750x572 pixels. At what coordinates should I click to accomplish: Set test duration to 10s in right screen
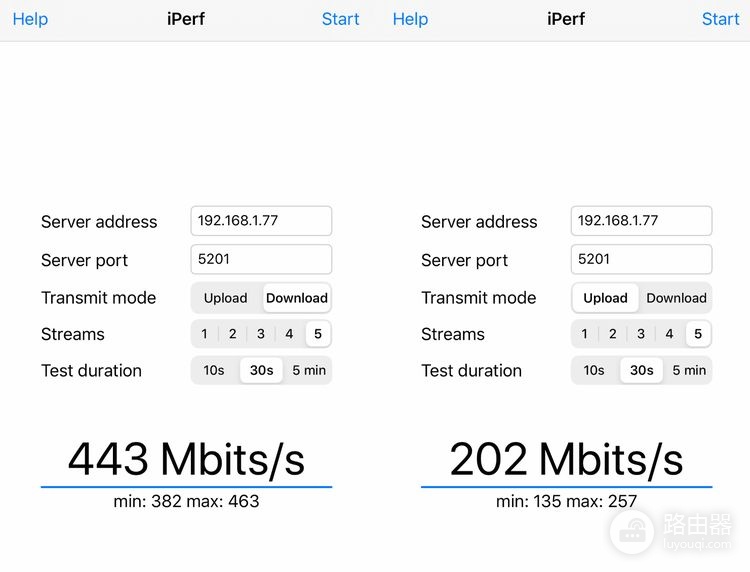[x=594, y=370]
